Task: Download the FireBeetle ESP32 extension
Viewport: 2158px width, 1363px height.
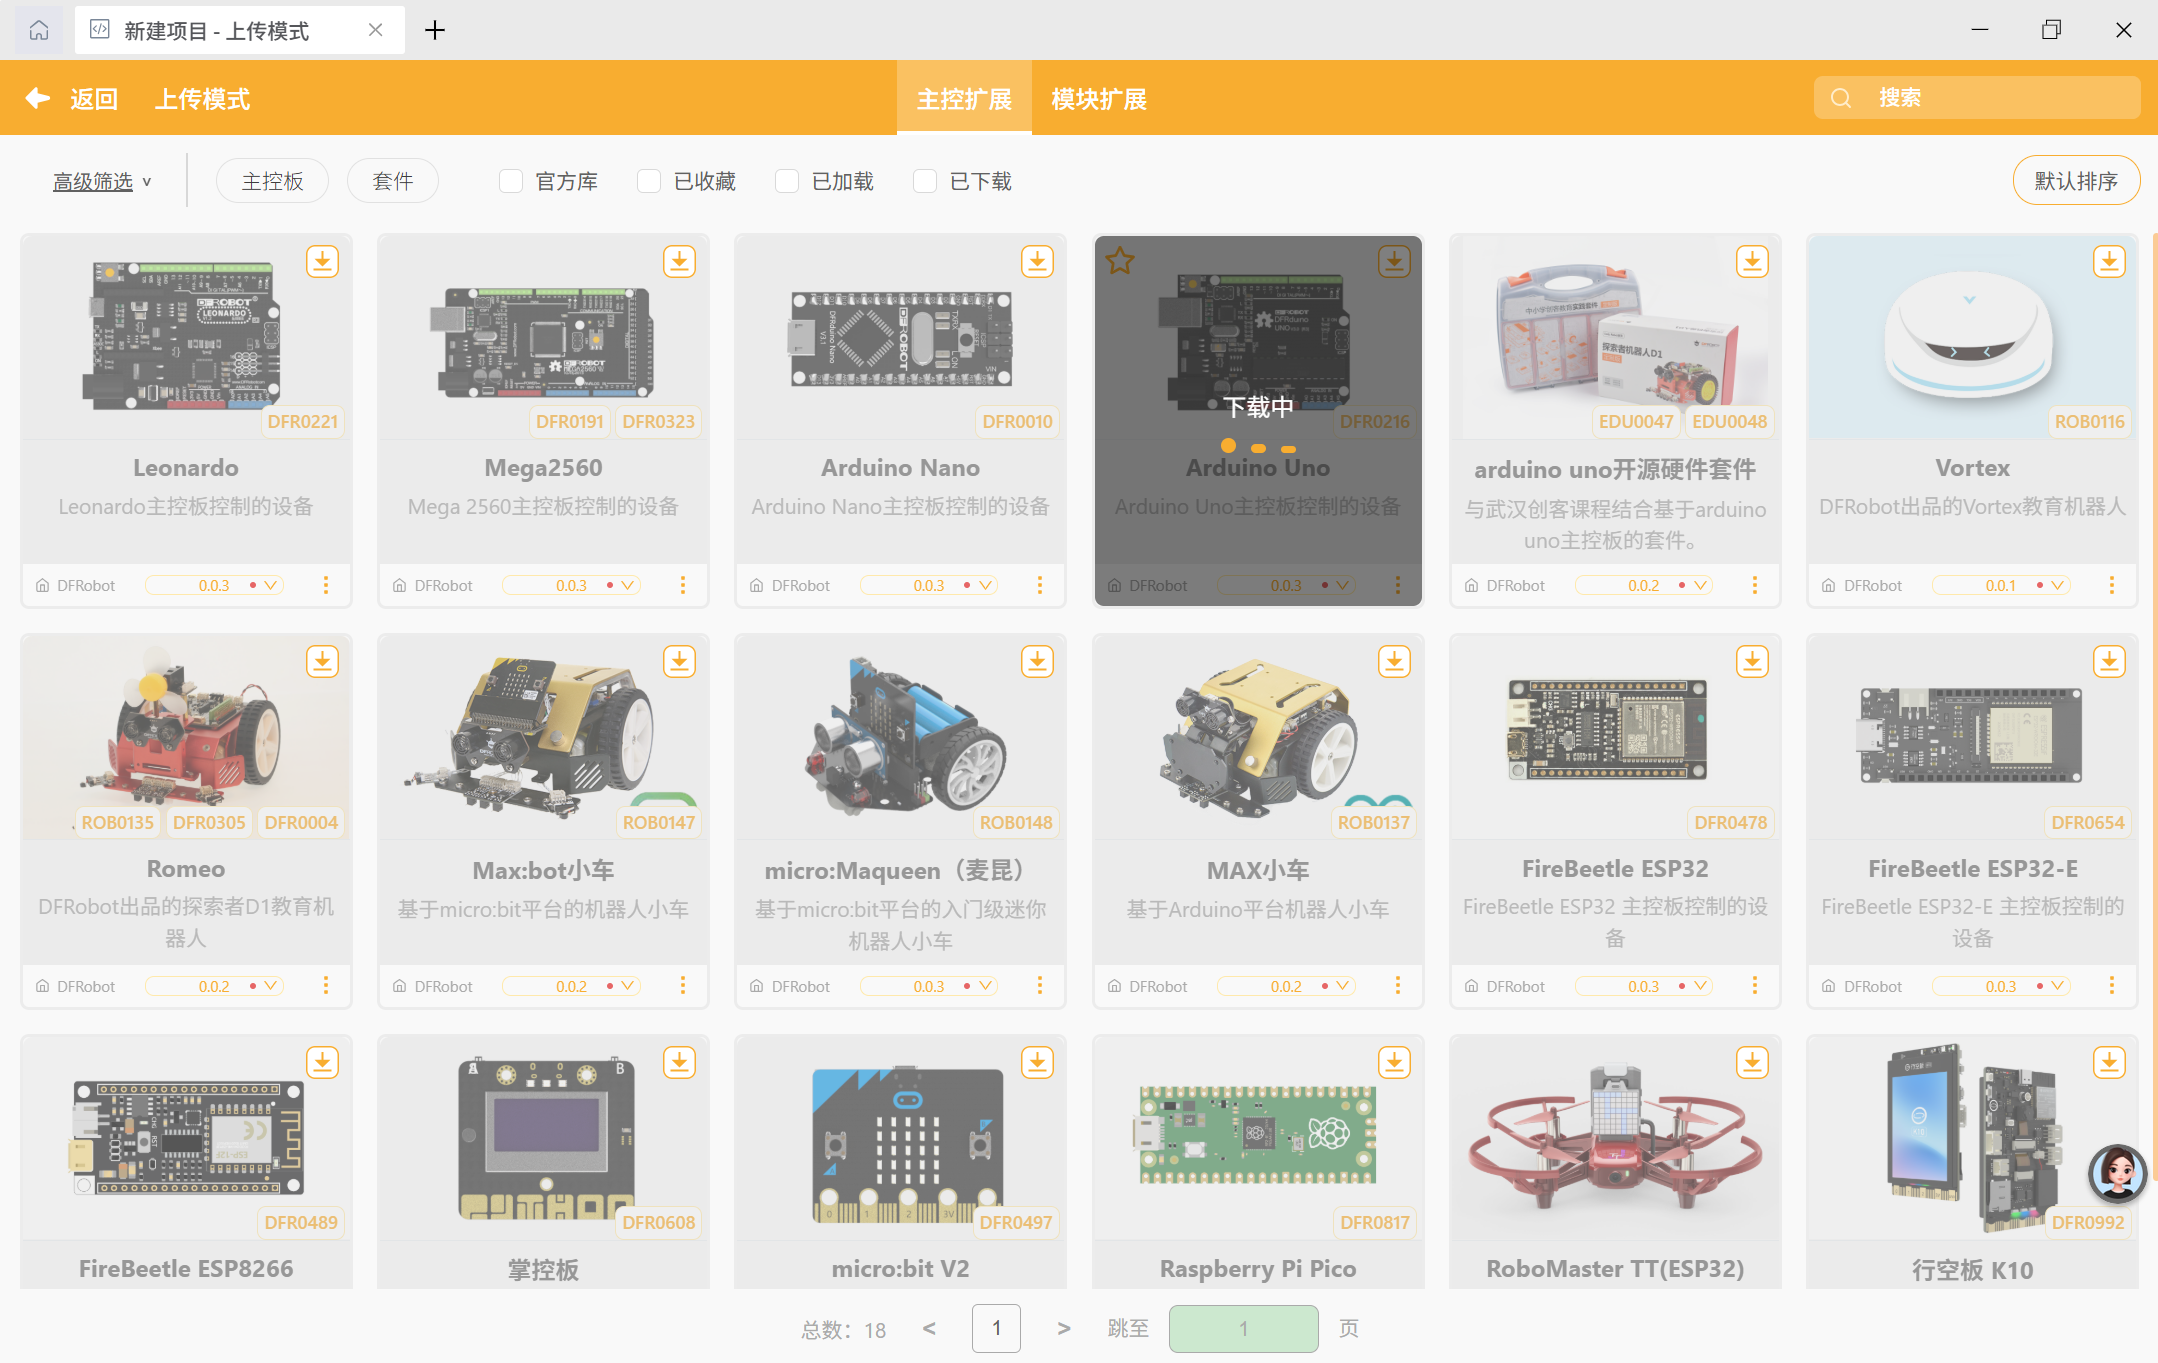Action: click(x=1752, y=662)
